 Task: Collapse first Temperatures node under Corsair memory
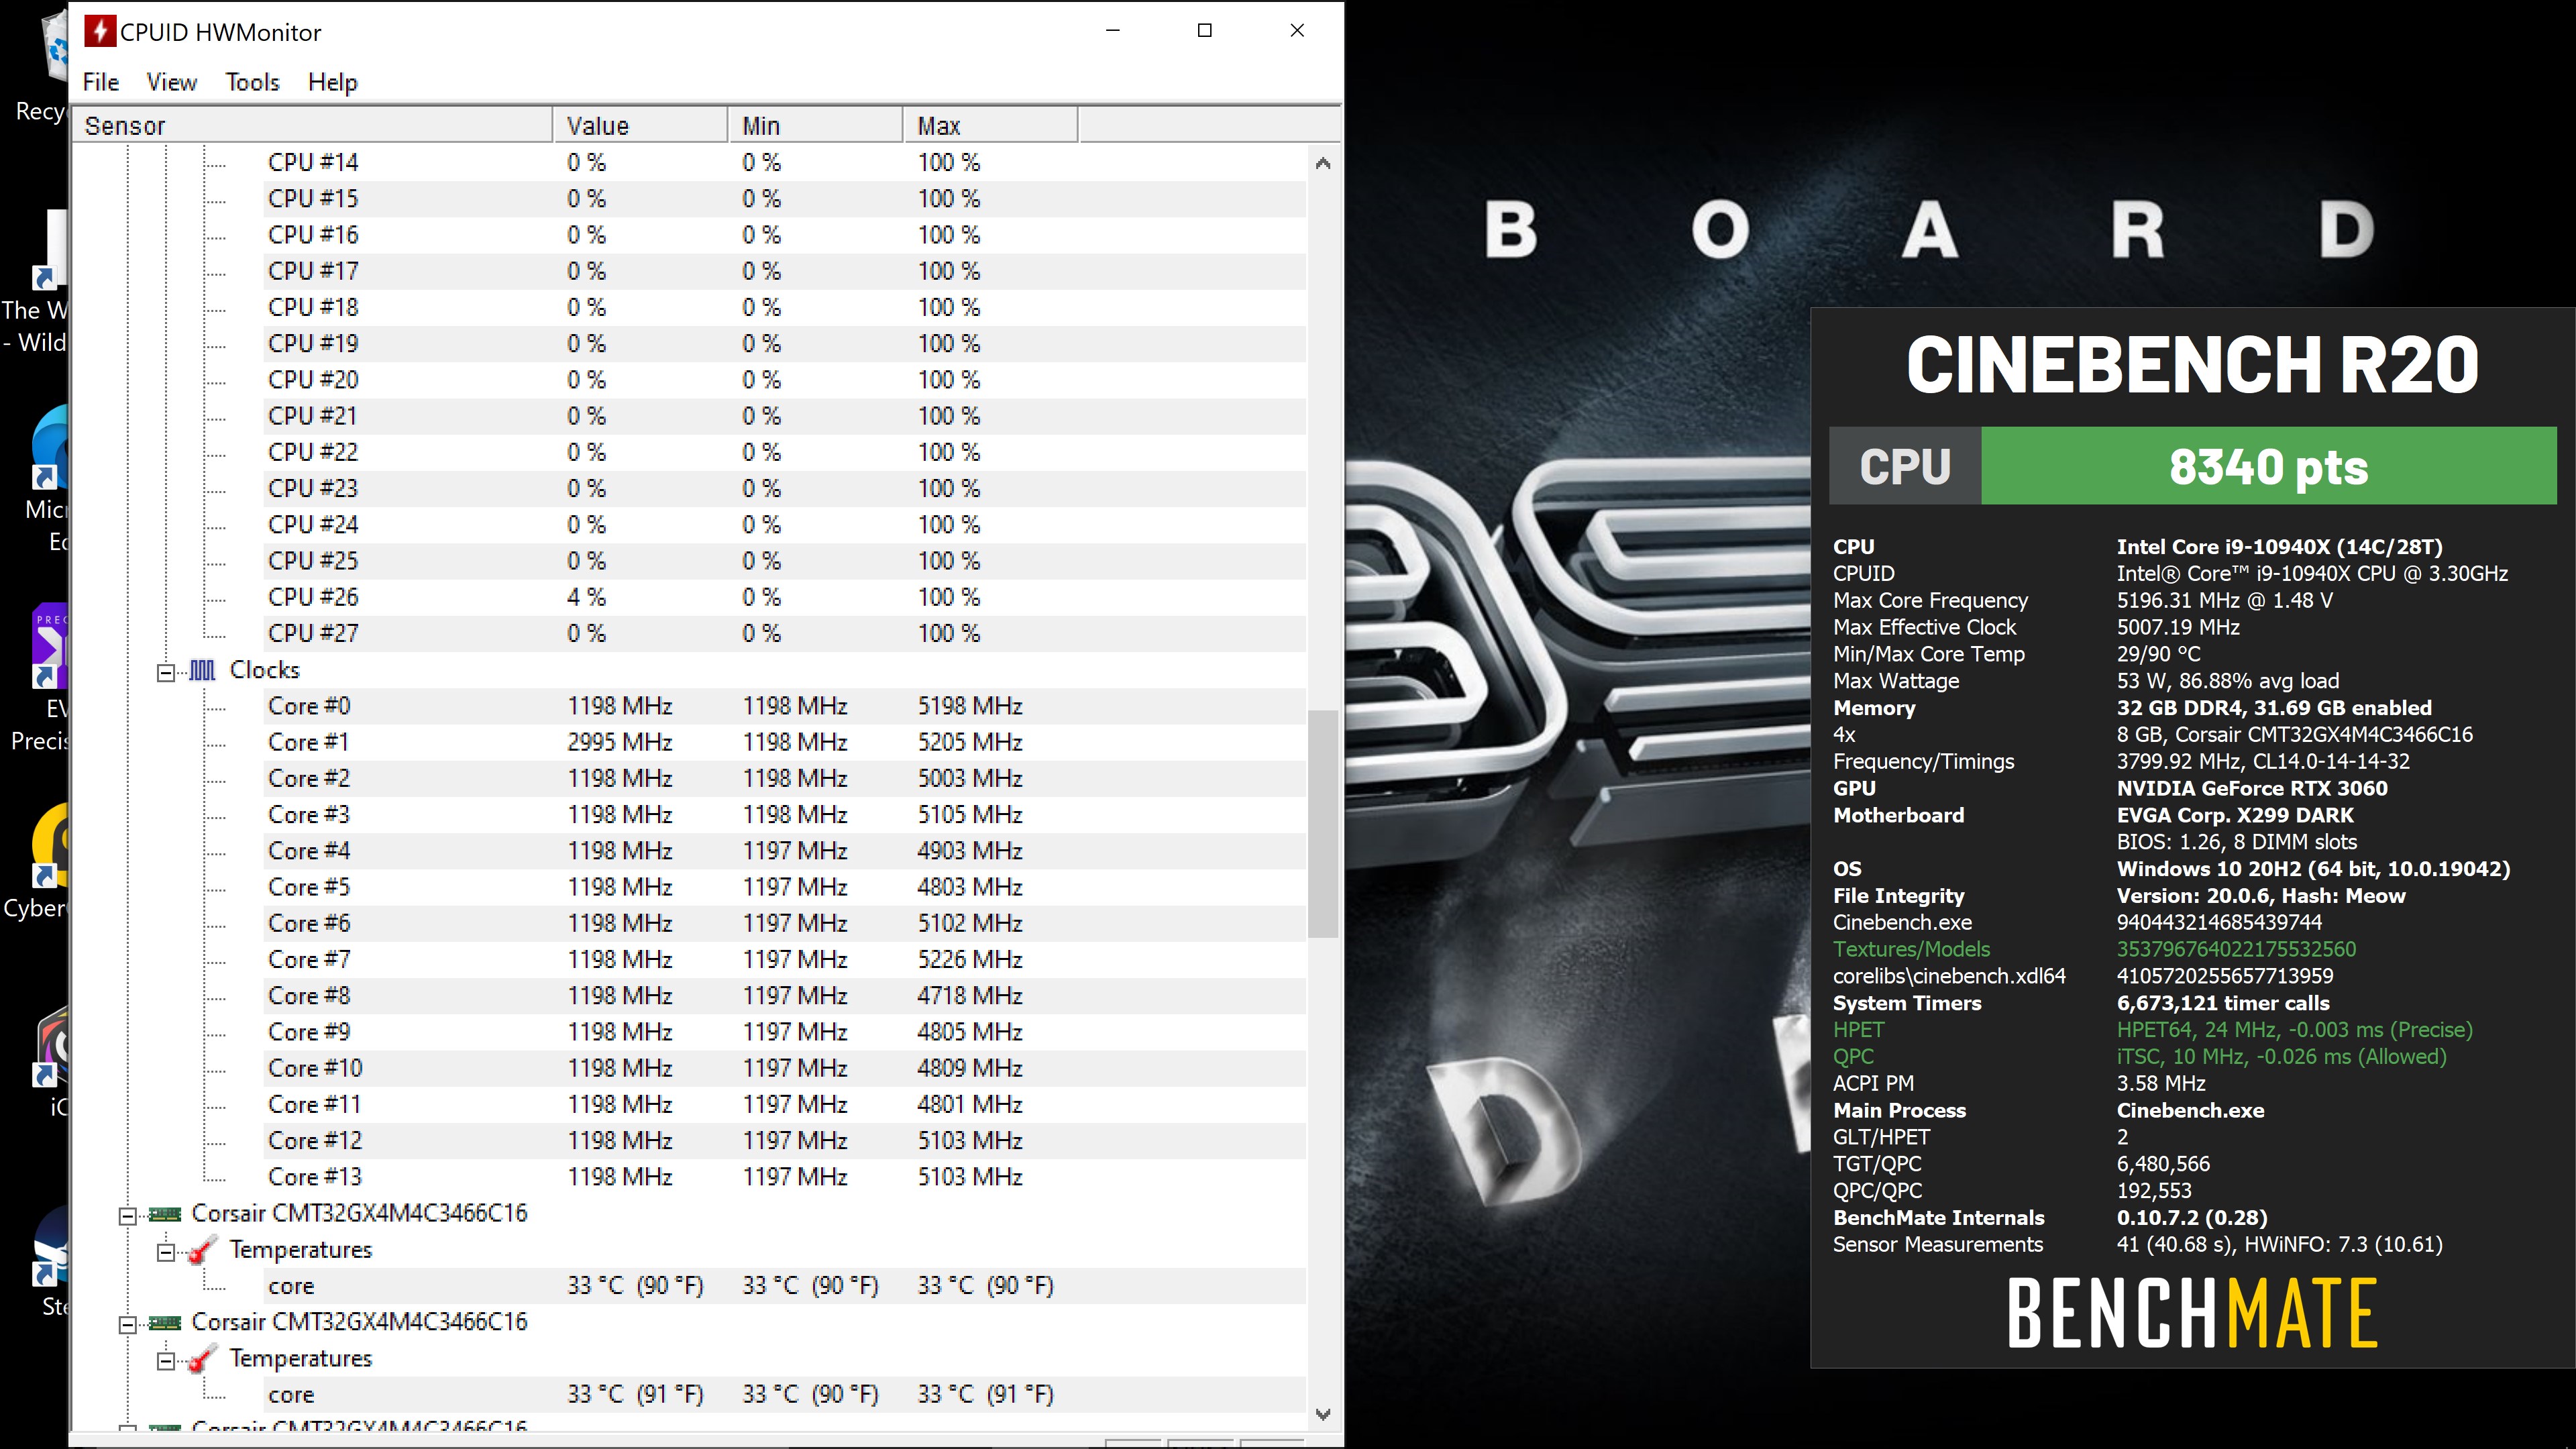166,1252
